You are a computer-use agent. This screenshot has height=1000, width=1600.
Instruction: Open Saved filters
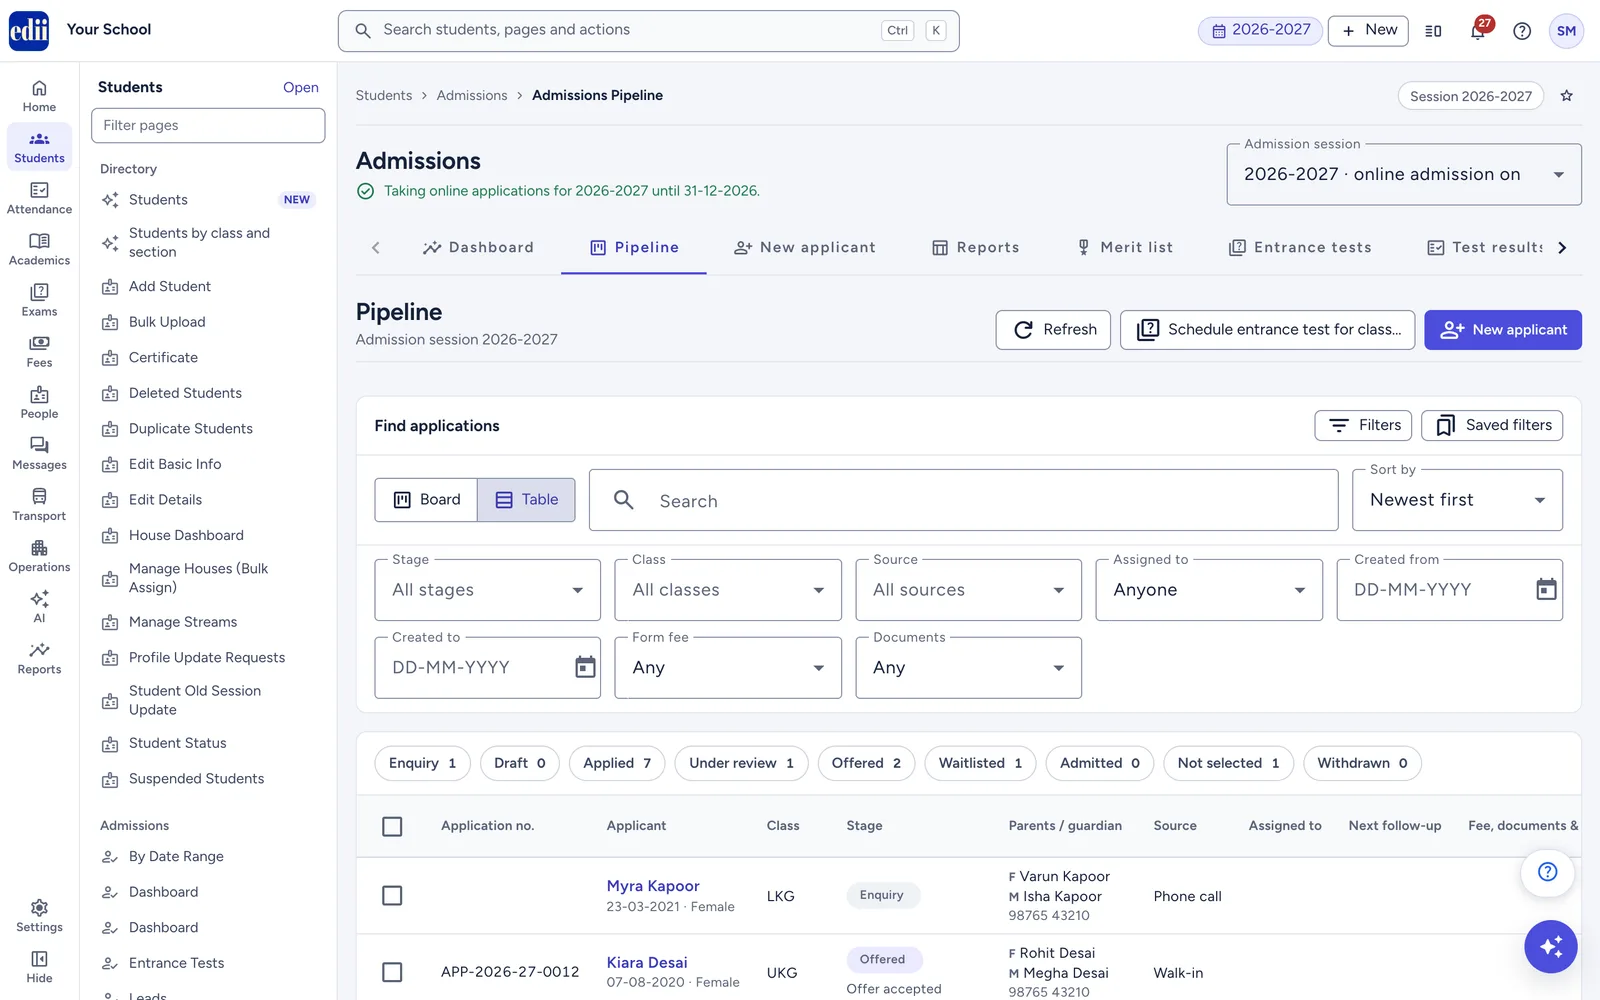point(1492,425)
